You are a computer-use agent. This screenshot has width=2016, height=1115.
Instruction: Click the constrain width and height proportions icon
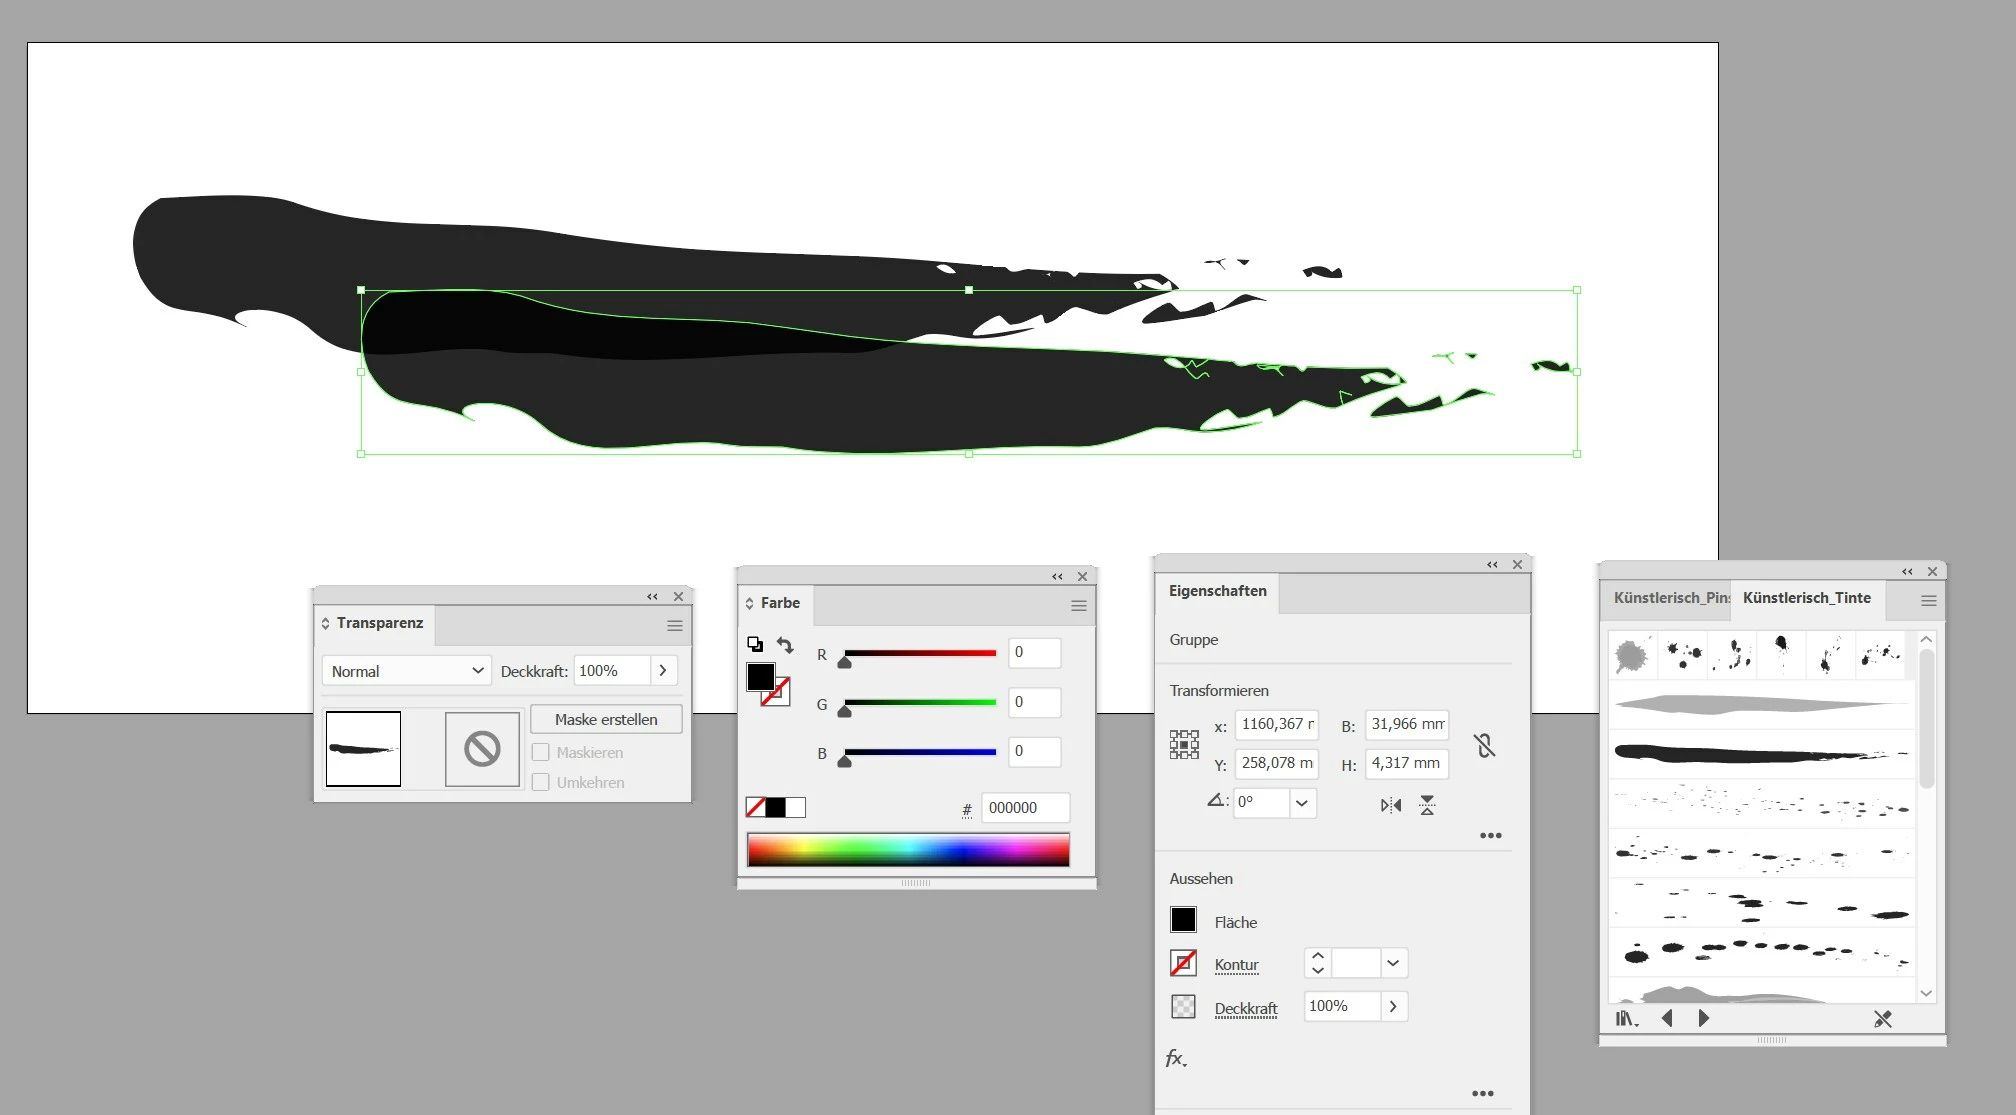1485,745
